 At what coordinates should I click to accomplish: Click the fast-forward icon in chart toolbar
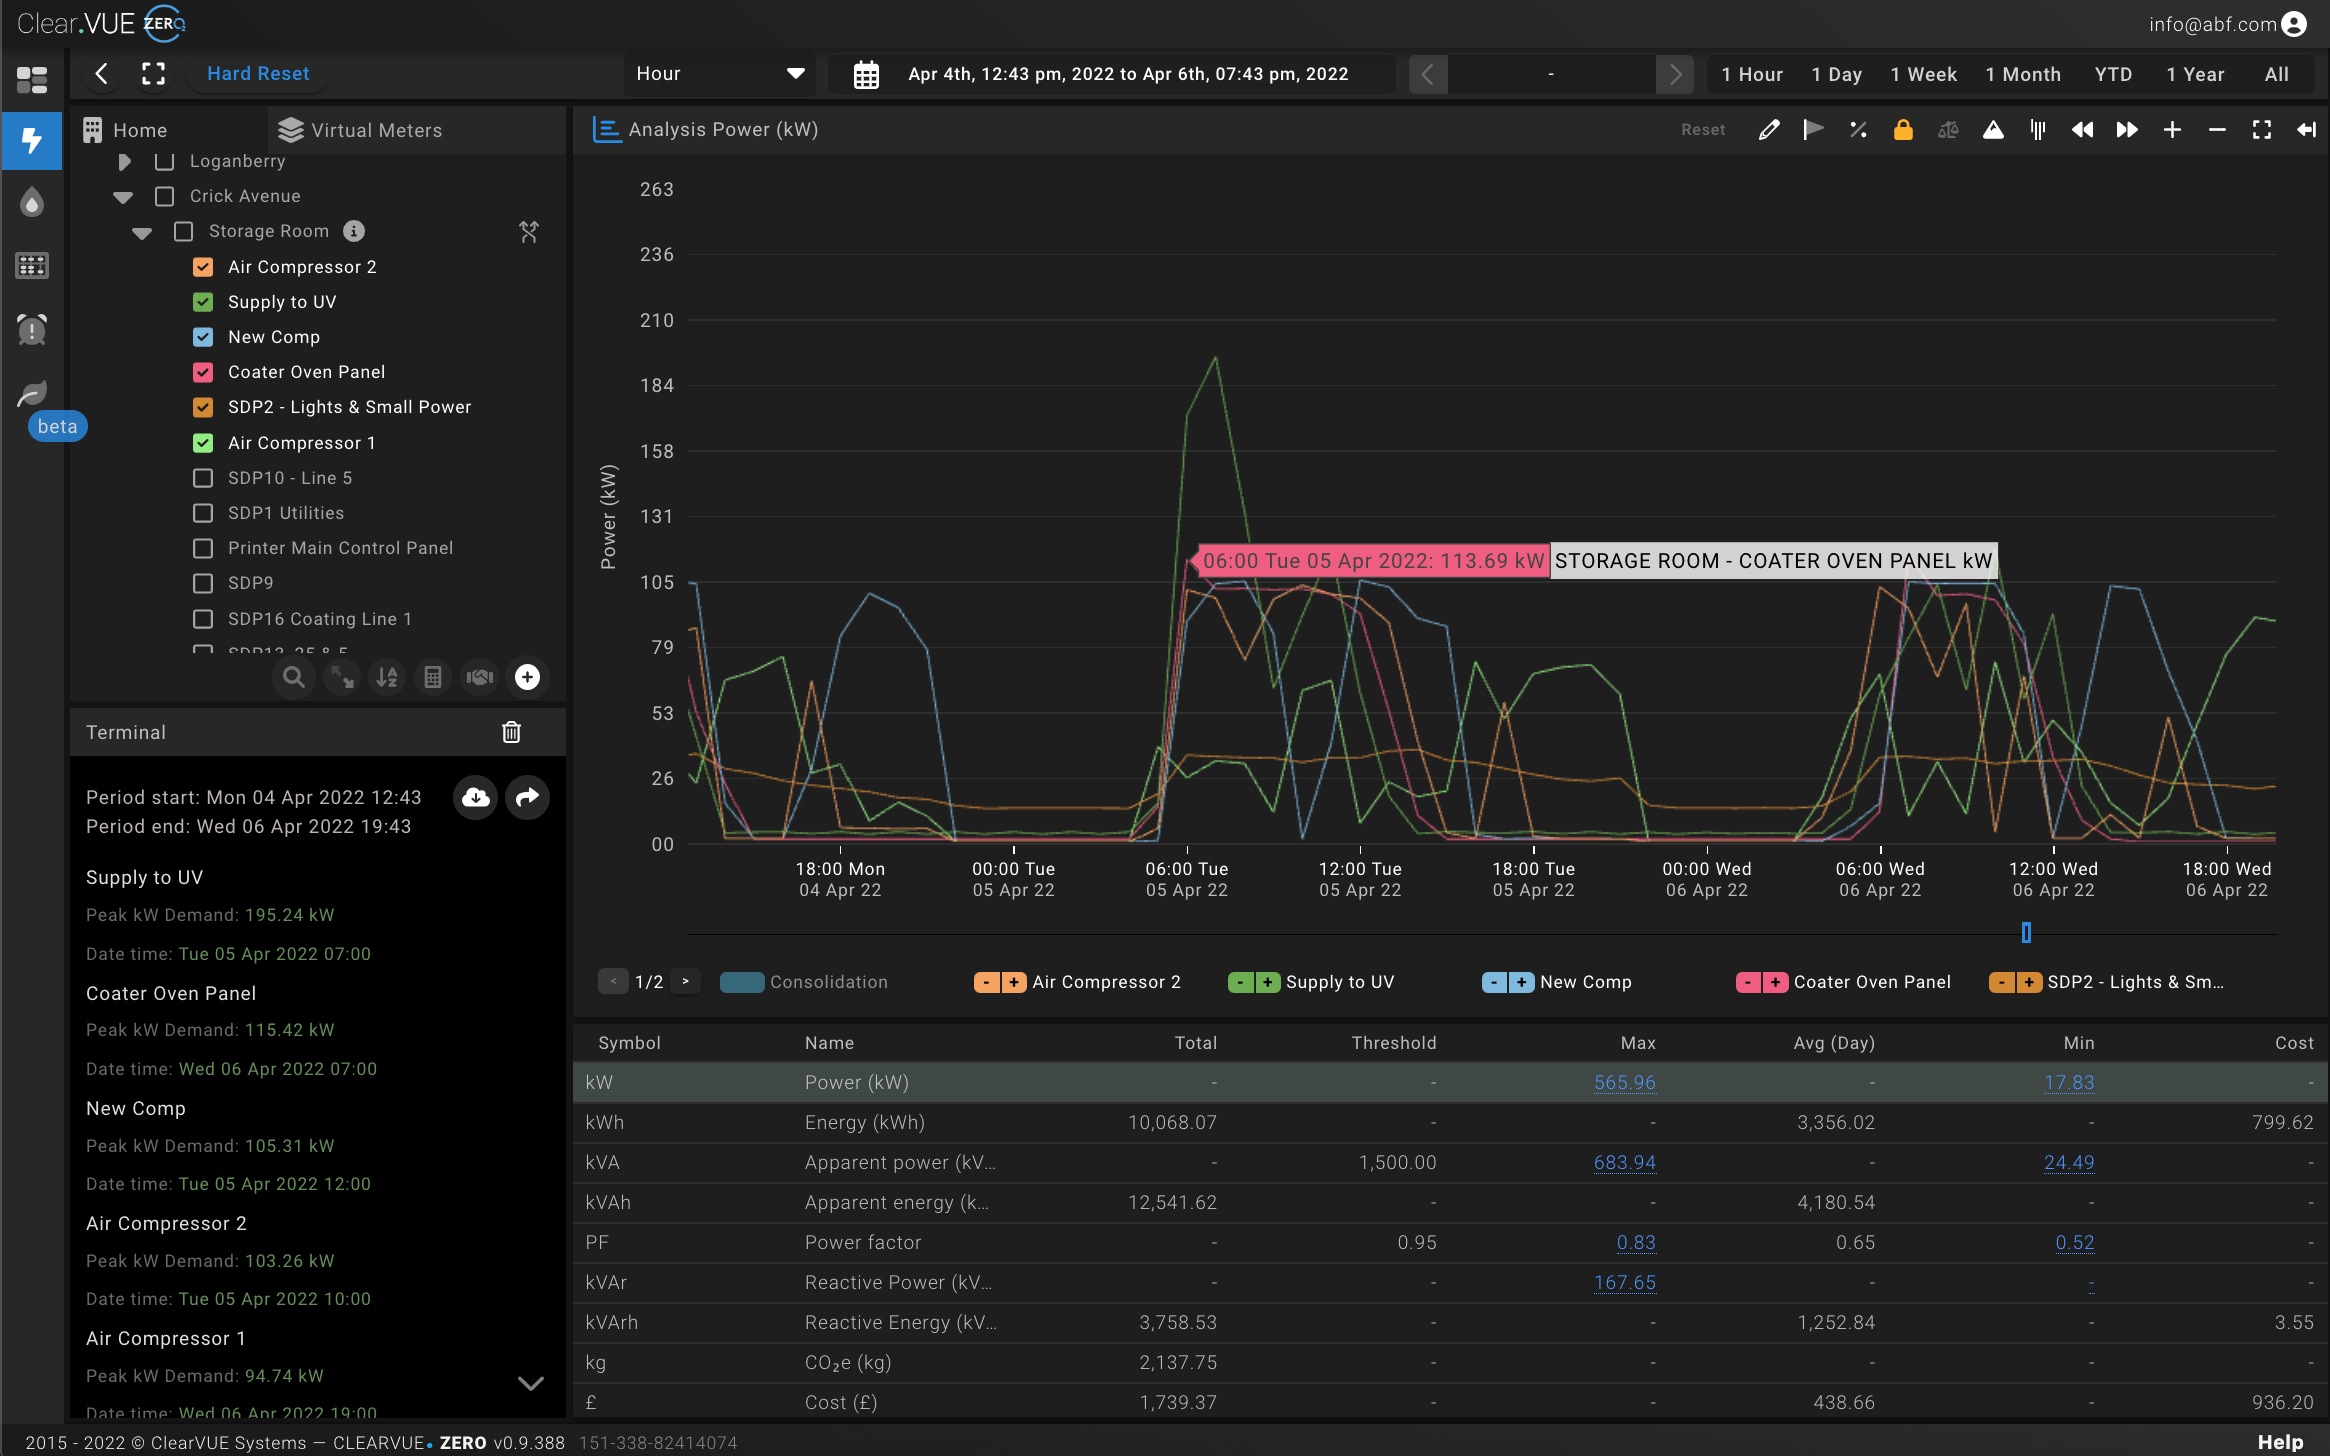pyautogui.click(x=2127, y=130)
